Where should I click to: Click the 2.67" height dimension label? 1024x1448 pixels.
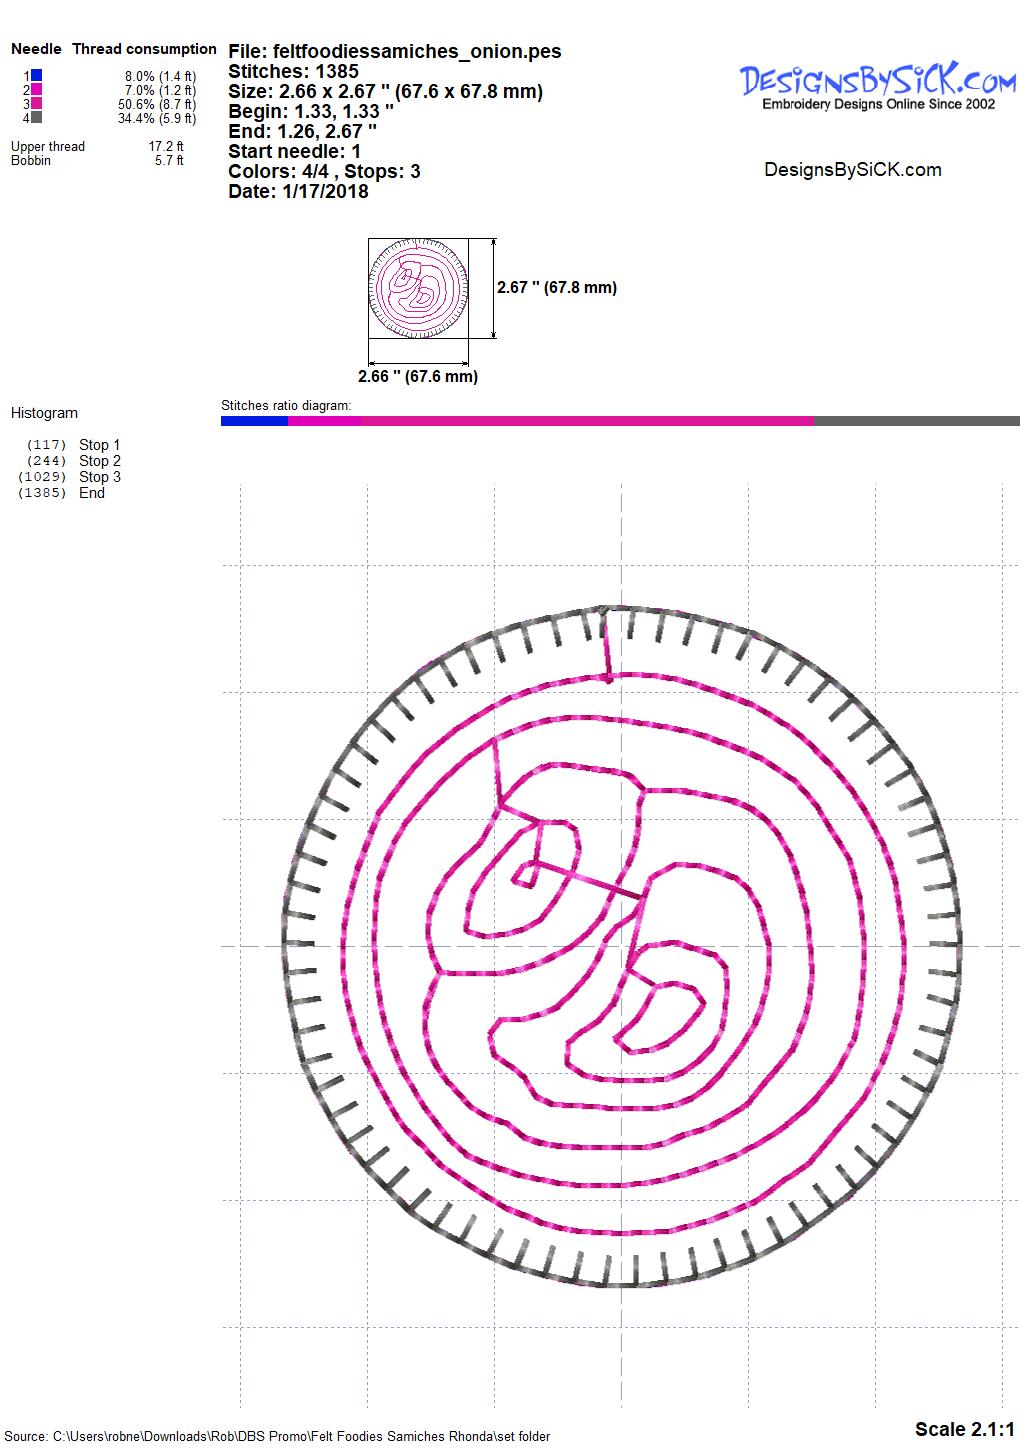pos(557,287)
